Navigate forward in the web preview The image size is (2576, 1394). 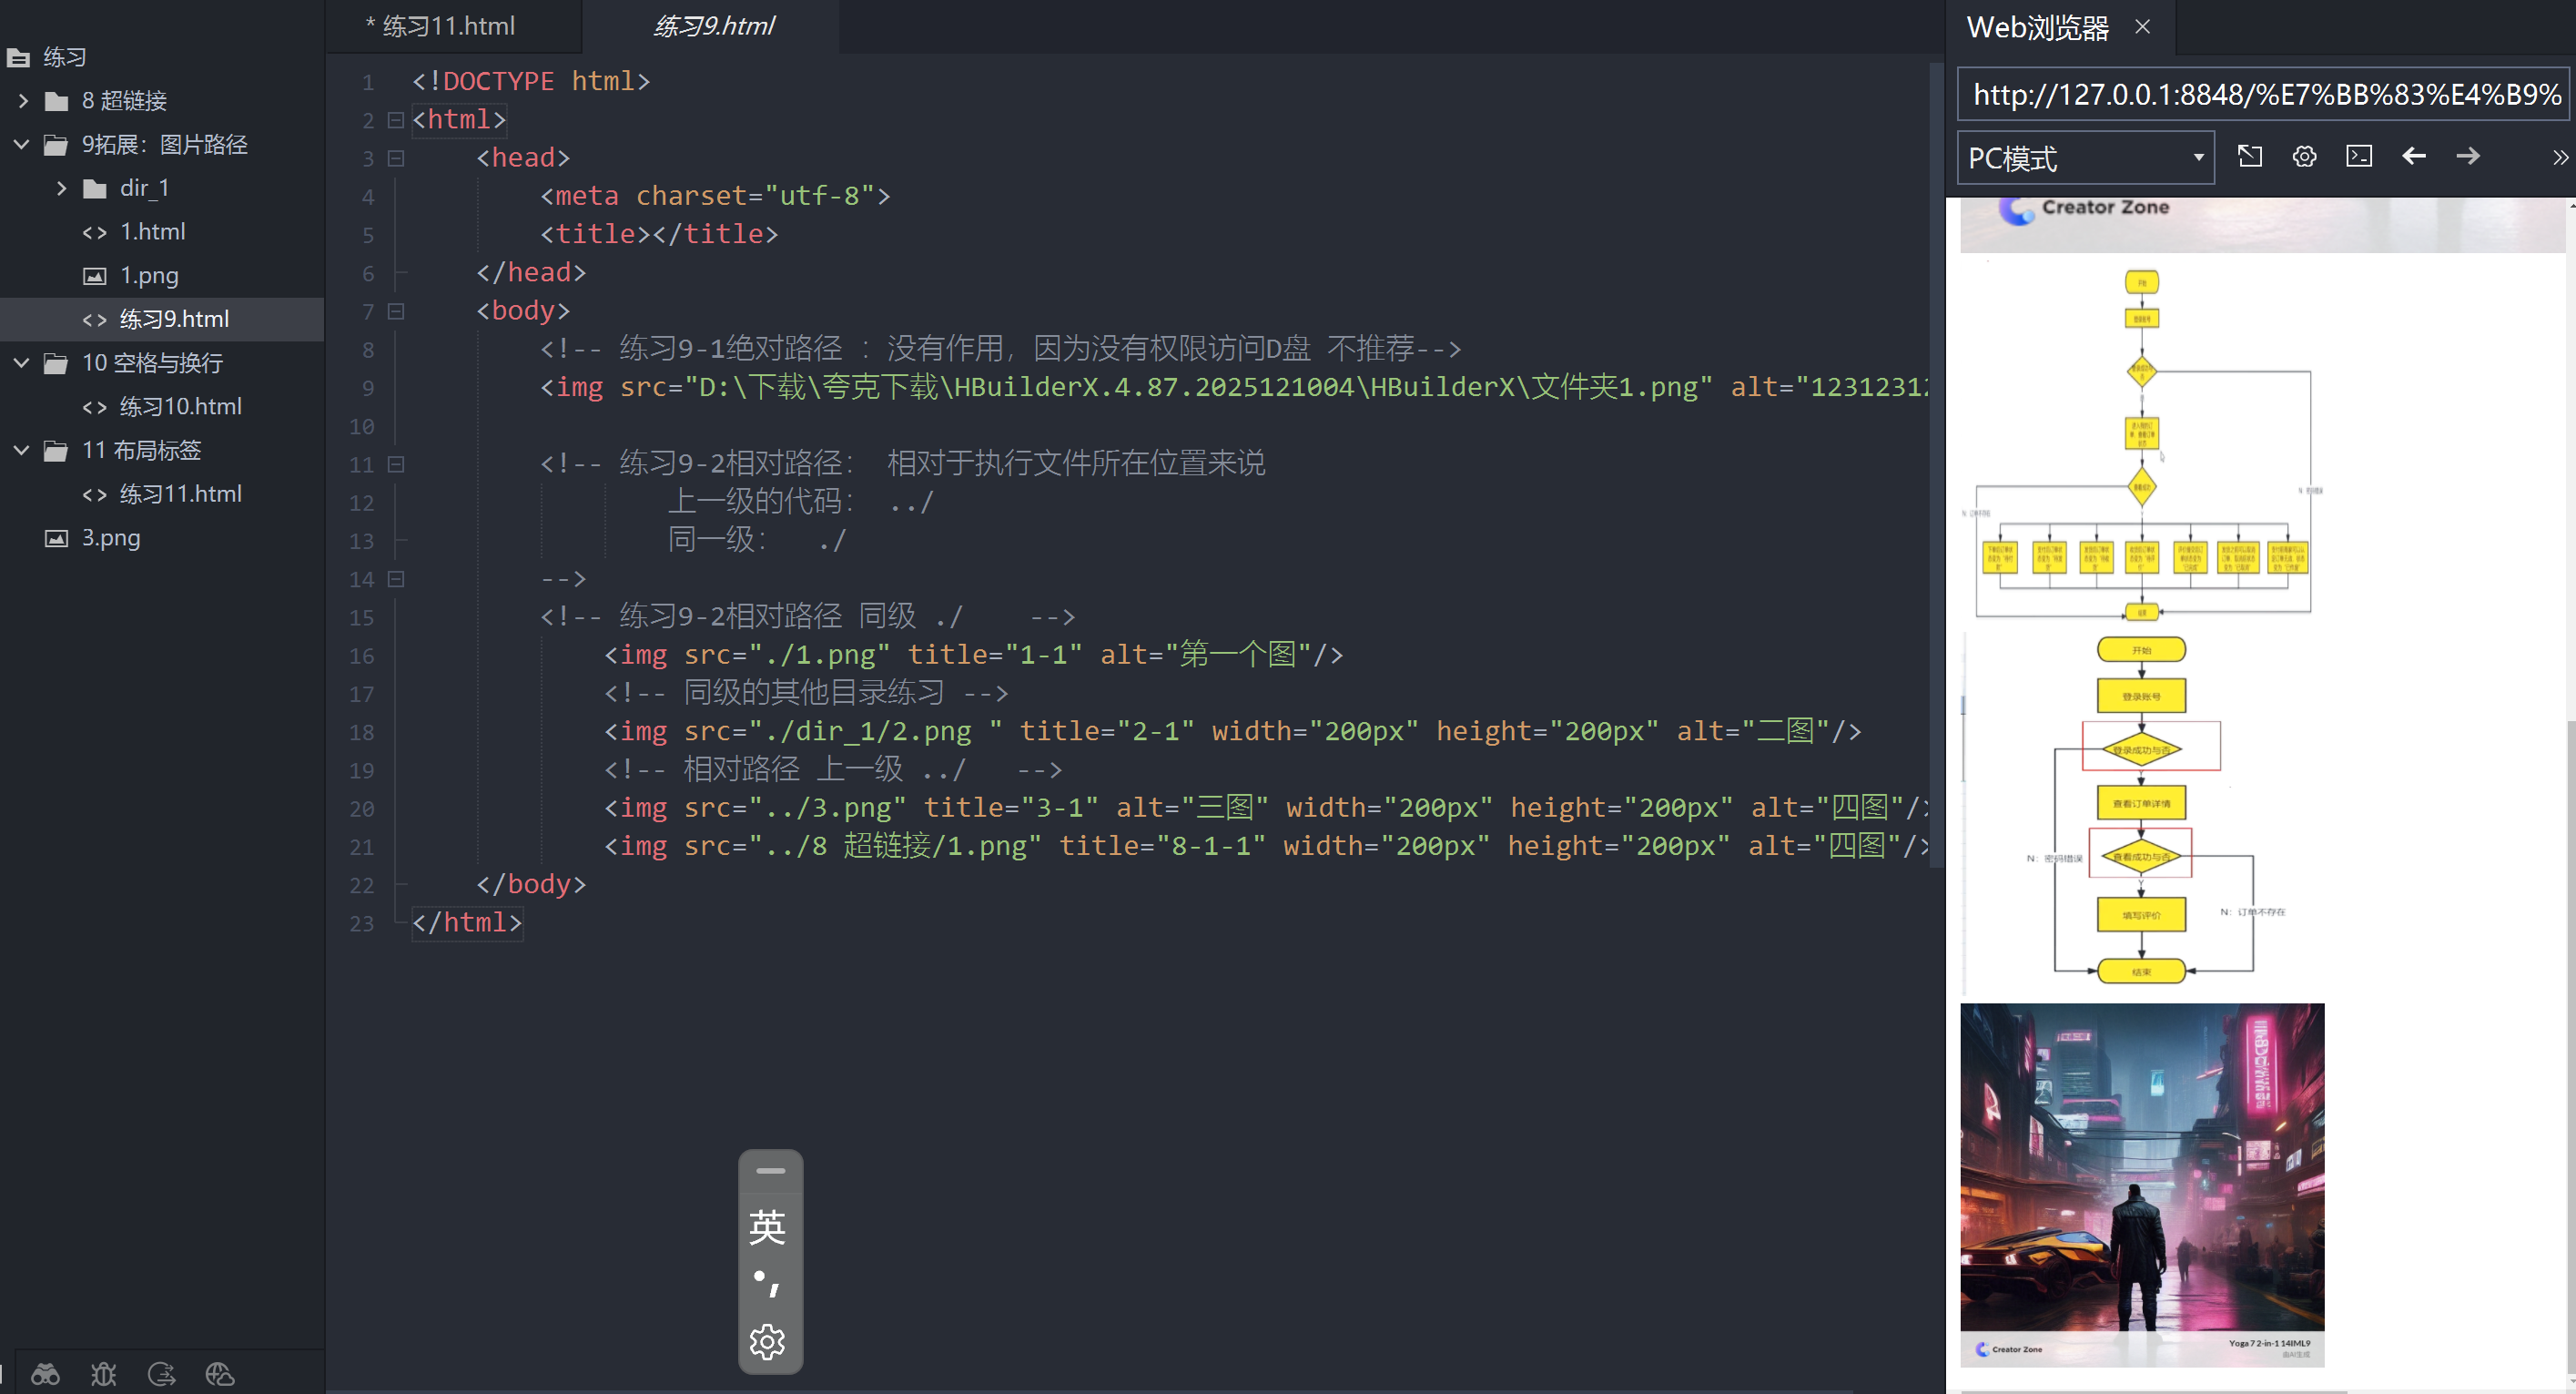click(2468, 156)
